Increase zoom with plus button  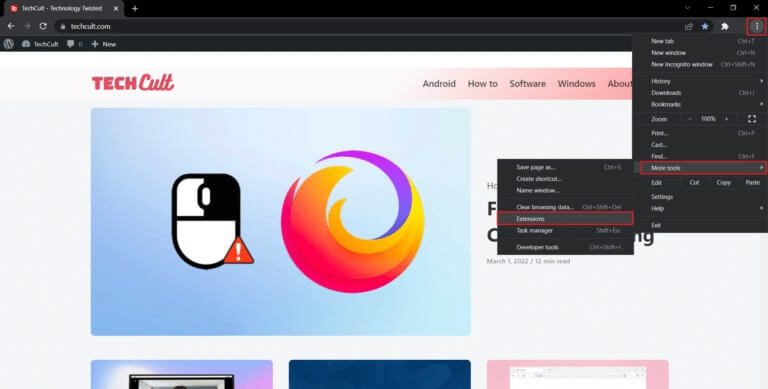tap(726, 119)
